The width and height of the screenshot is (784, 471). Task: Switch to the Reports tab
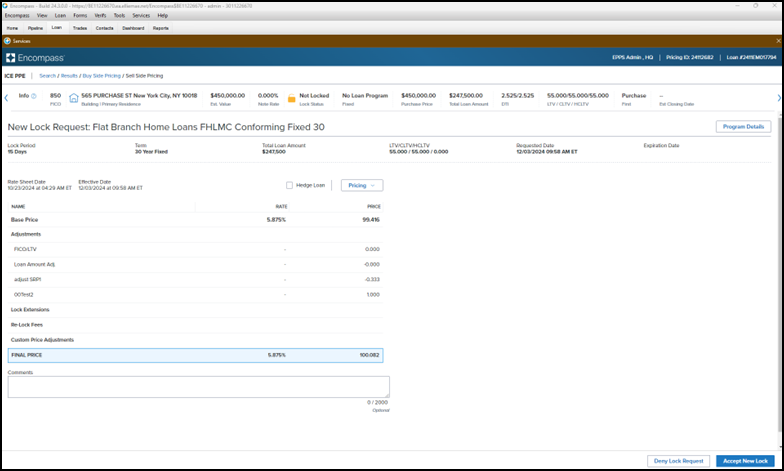coord(160,28)
